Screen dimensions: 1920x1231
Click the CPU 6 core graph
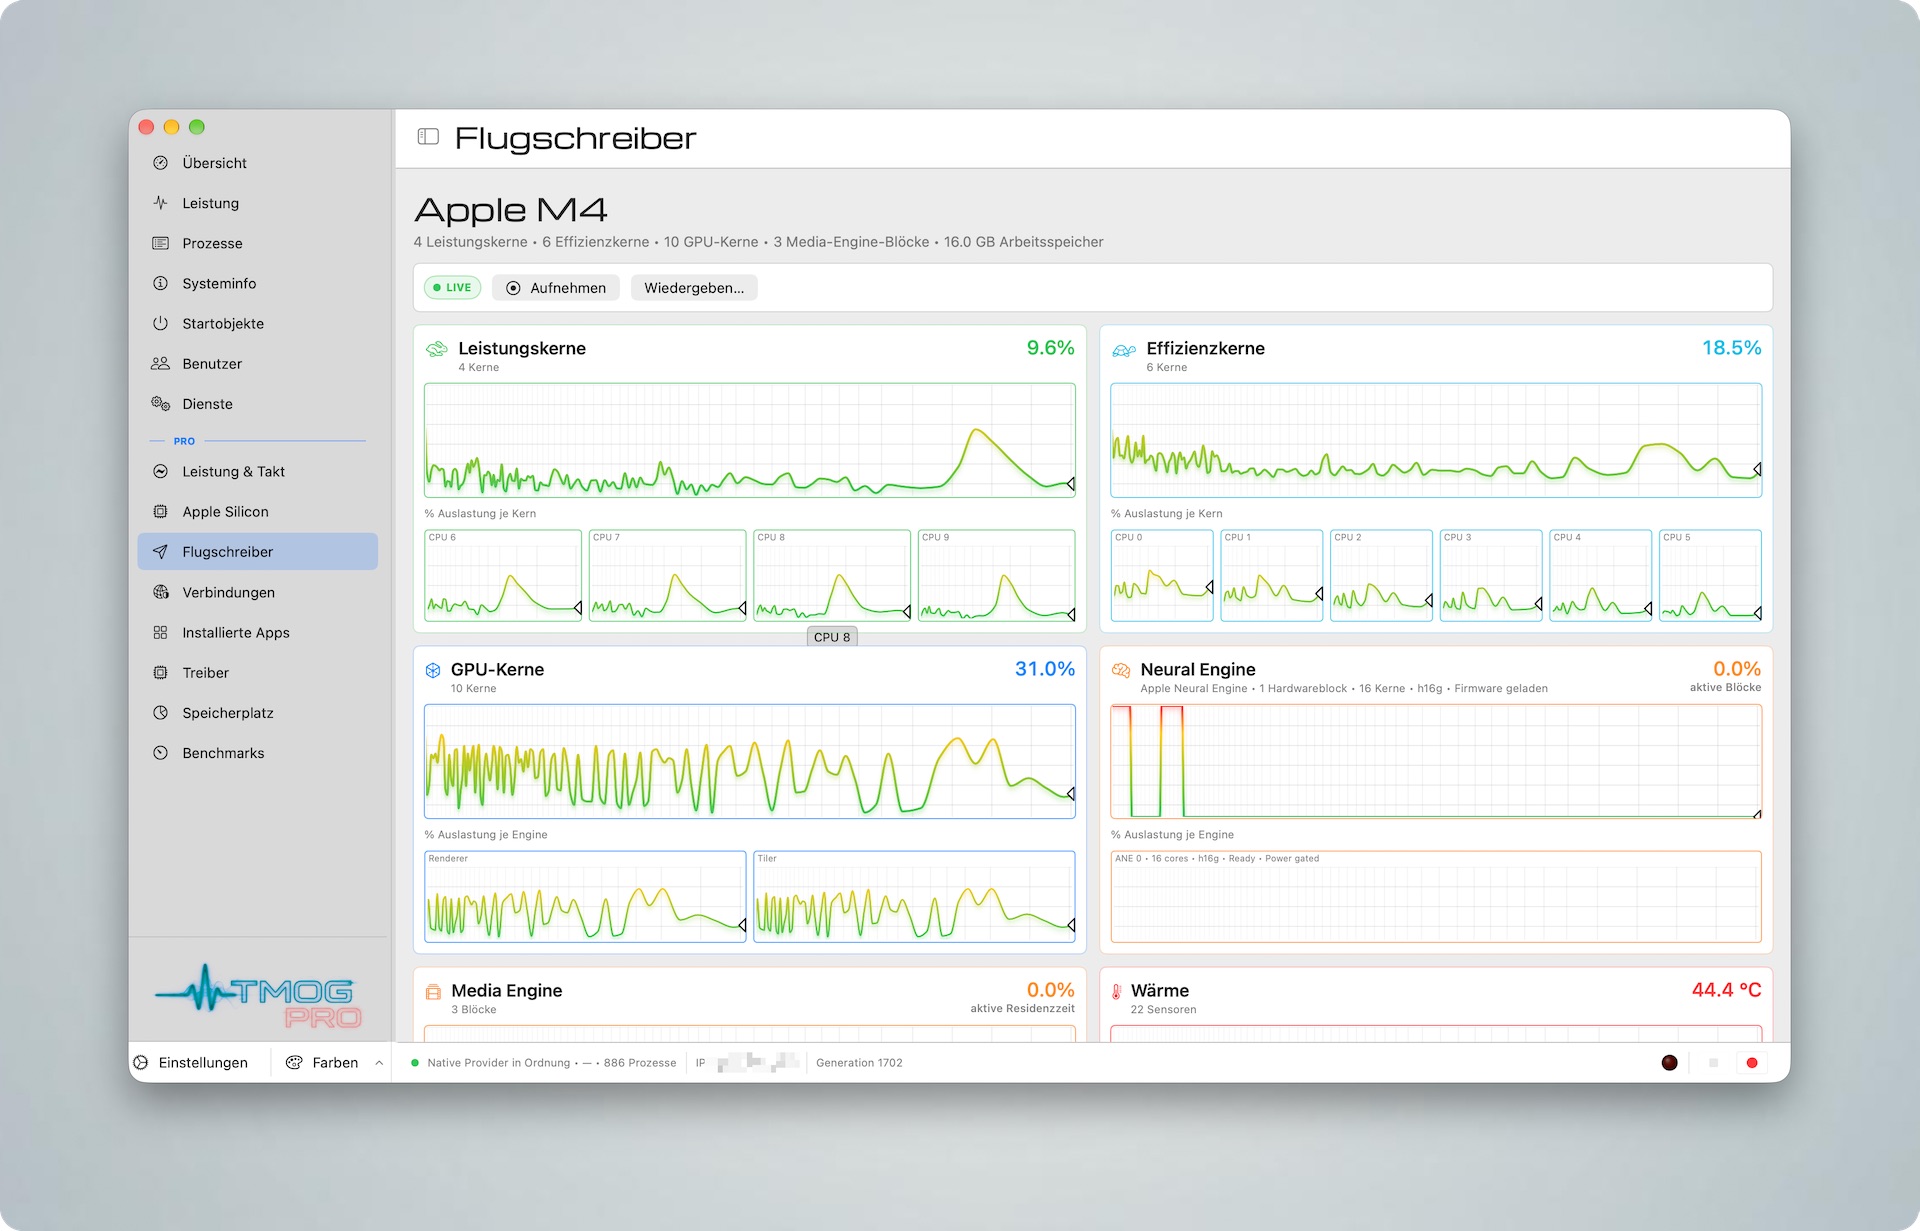coord(503,575)
